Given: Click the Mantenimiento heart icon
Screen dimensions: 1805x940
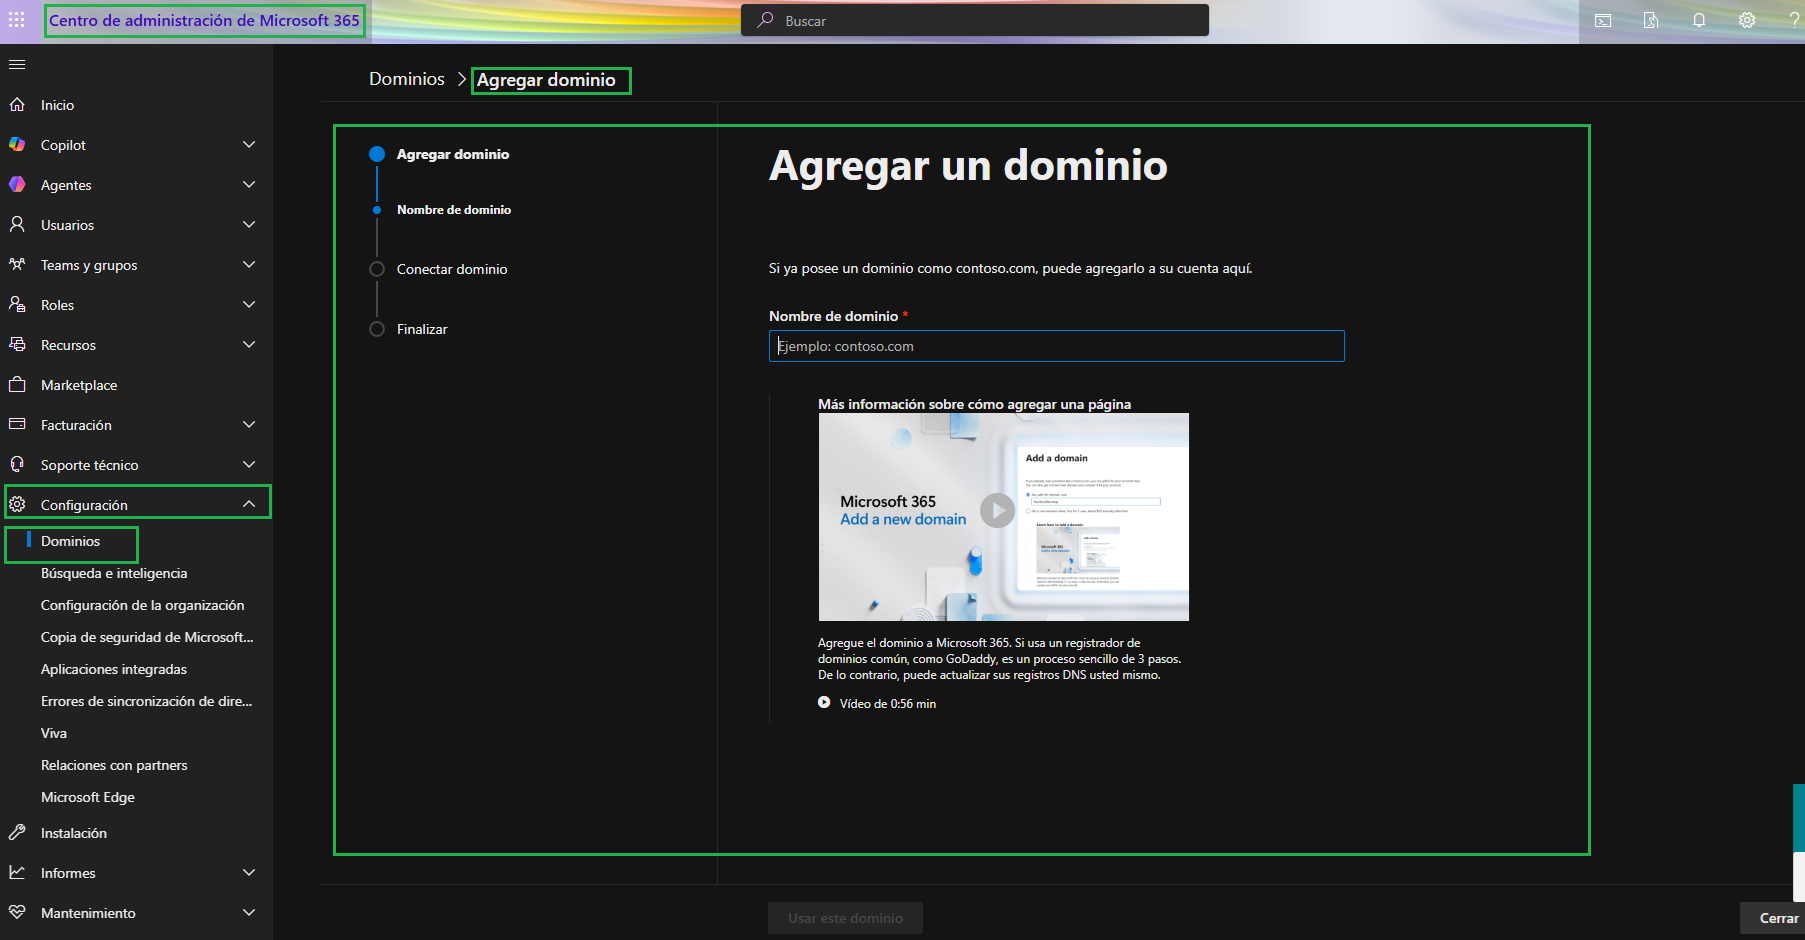Looking at the screenshot, I should [17, 913].
